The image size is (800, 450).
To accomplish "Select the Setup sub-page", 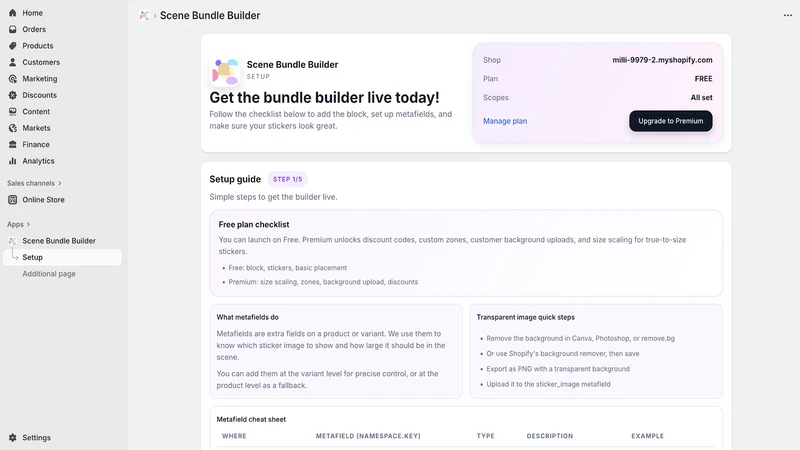I will click(x=62, y=257).
